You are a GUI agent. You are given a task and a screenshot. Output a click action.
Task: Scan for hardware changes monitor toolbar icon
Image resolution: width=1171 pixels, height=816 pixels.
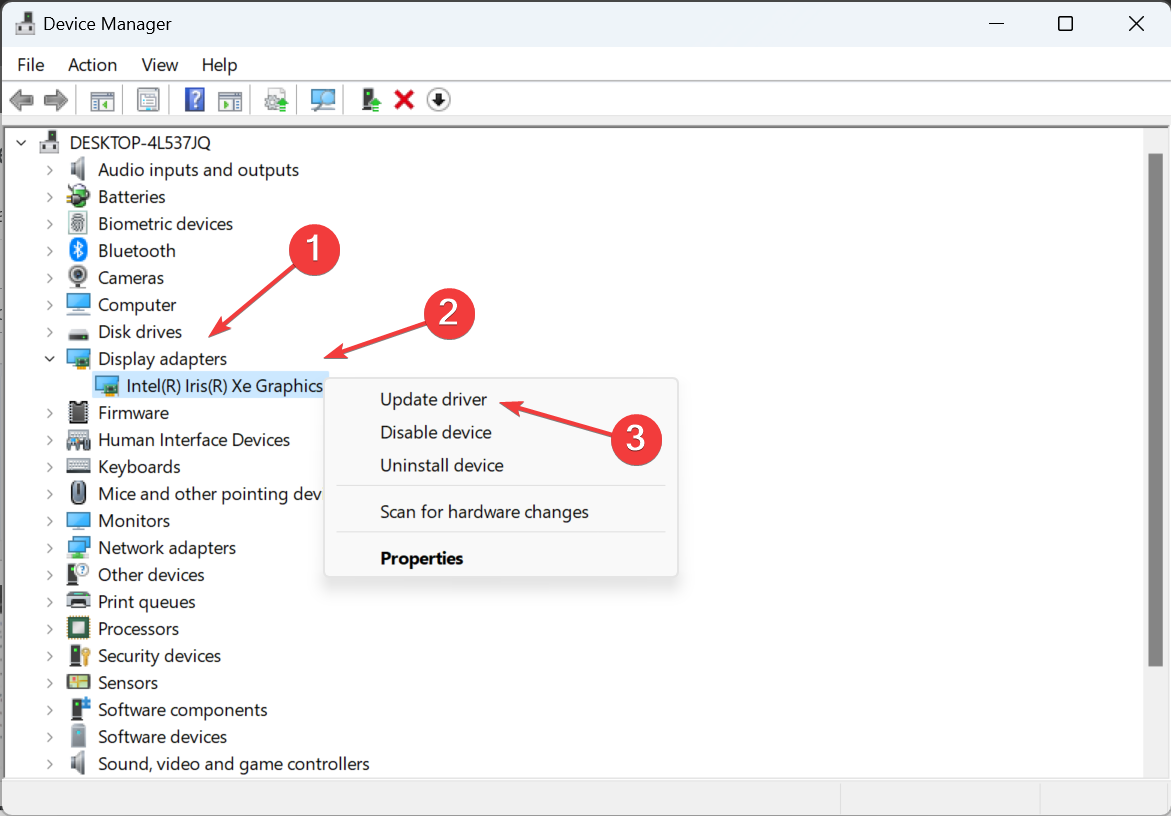point(323,100)
